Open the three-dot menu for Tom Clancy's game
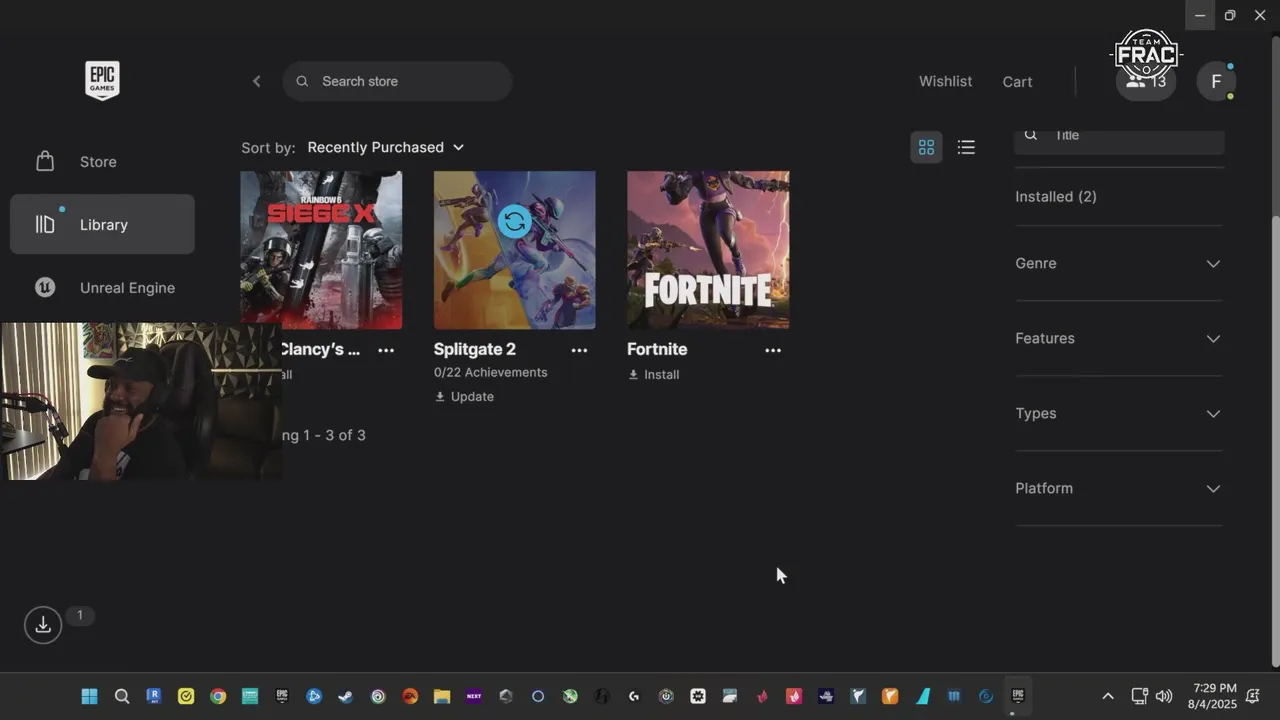The height and width of the screenshot is (720, 1280). point(386,350)
